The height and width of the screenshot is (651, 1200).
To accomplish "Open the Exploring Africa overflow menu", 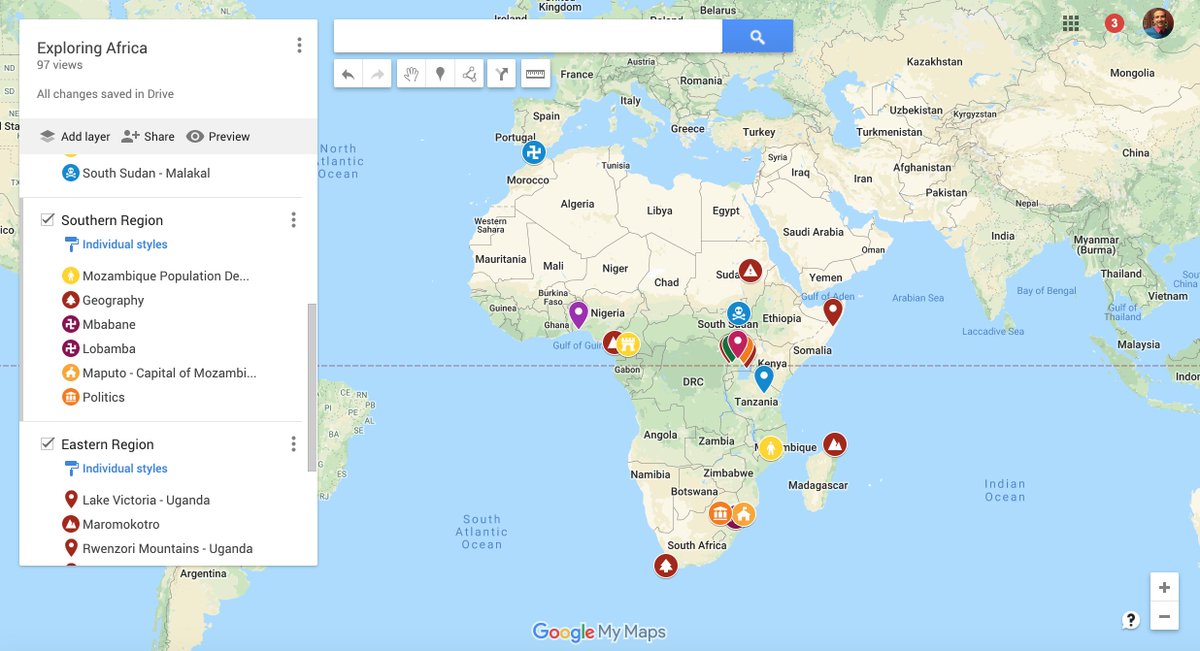I will point(298,44).
